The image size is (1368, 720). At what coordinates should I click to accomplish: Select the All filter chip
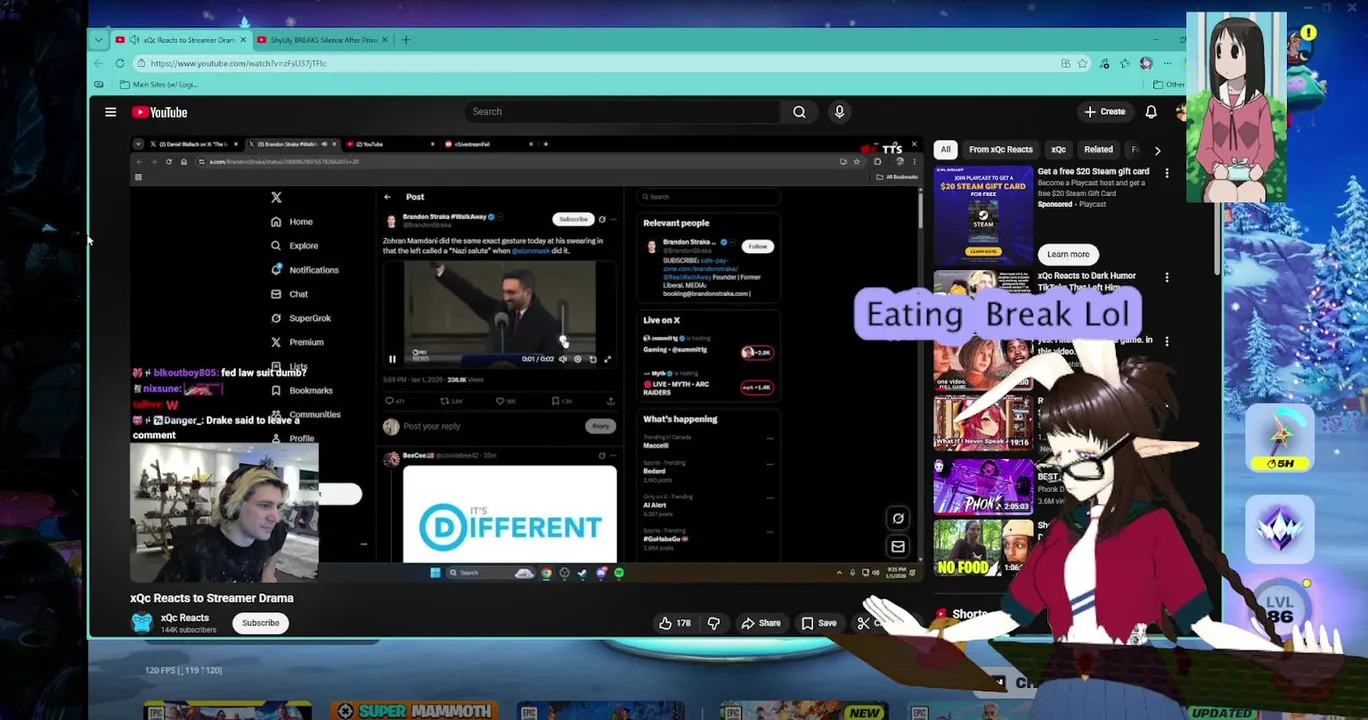coord(945,150)
